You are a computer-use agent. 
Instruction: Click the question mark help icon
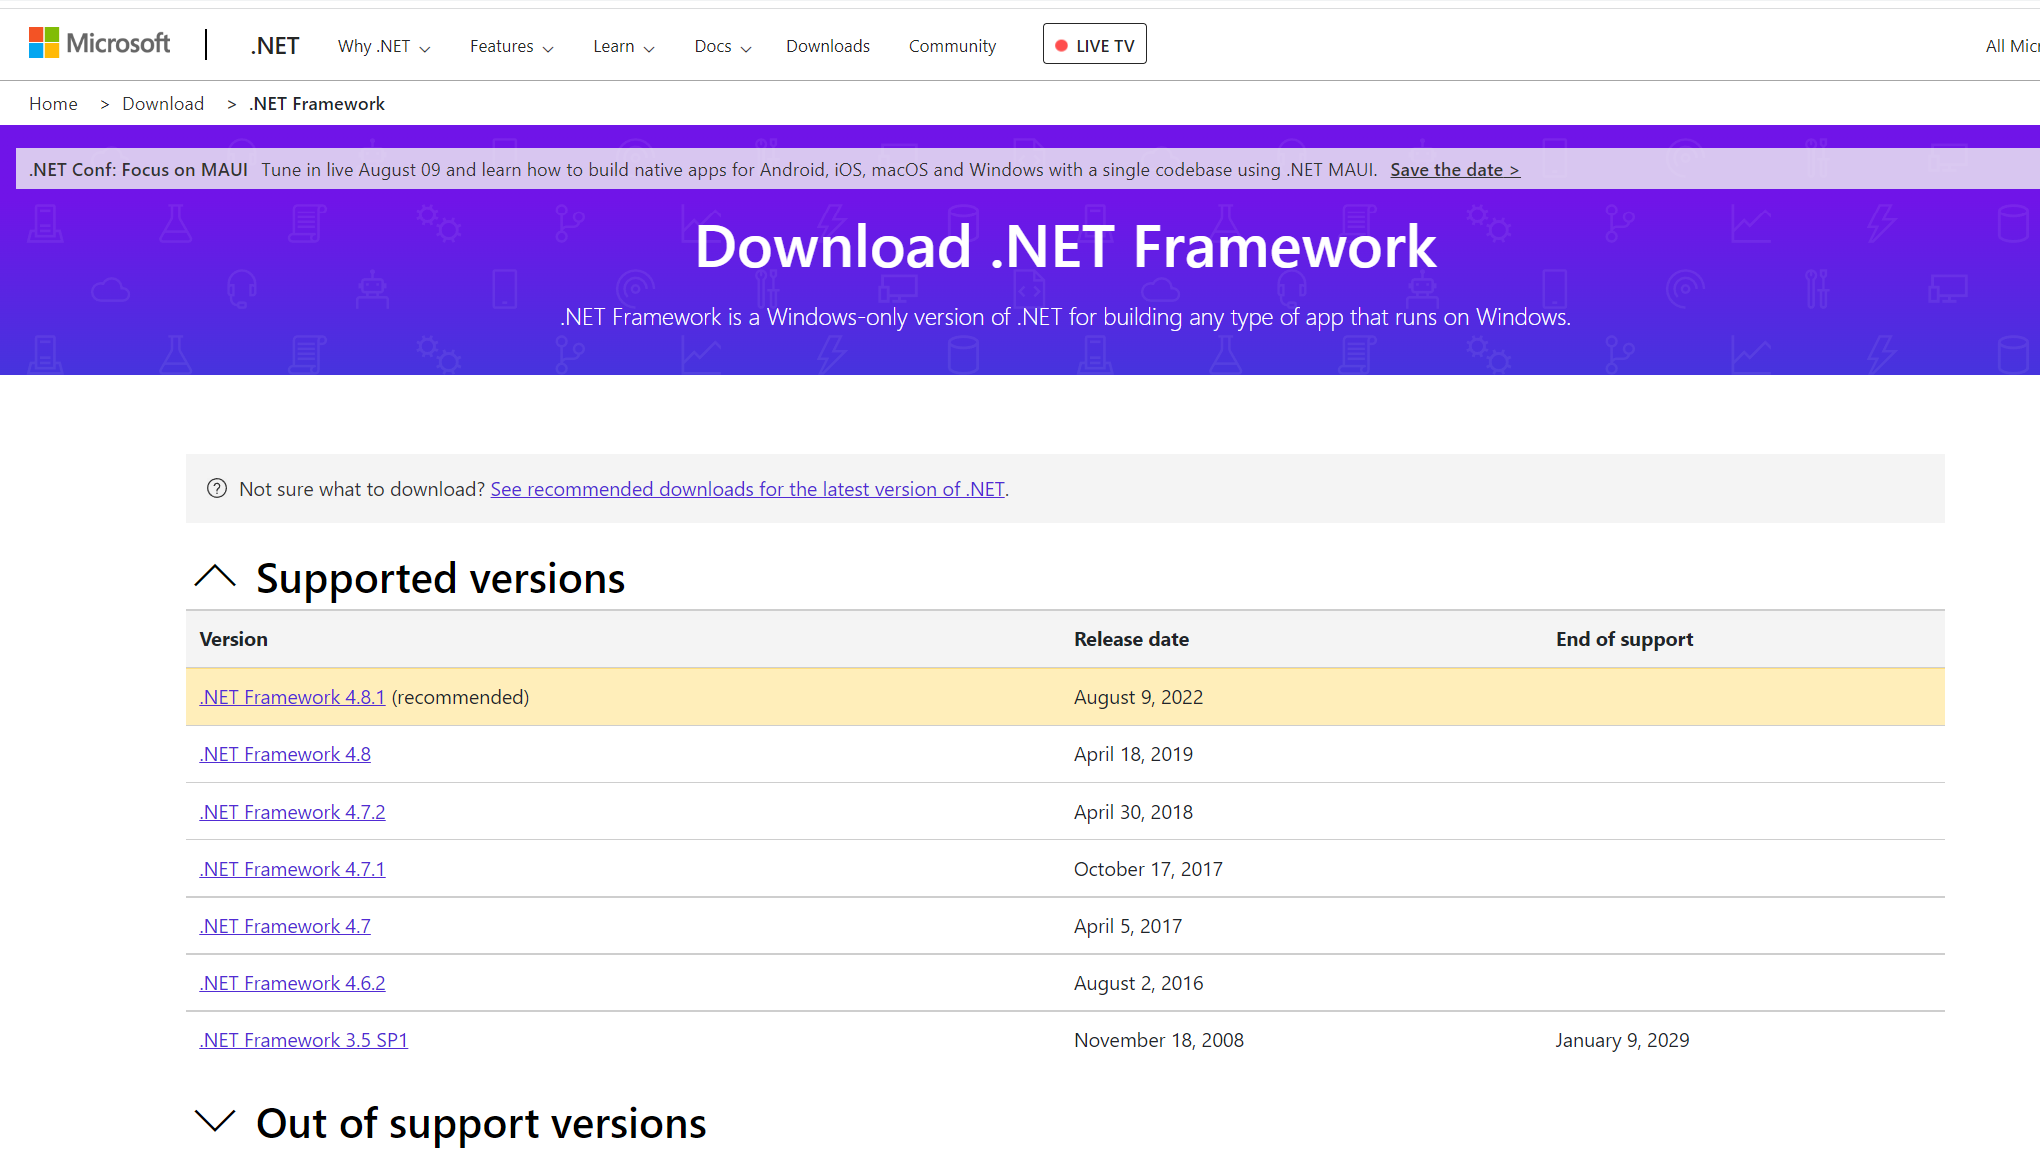tap(217, 489)
